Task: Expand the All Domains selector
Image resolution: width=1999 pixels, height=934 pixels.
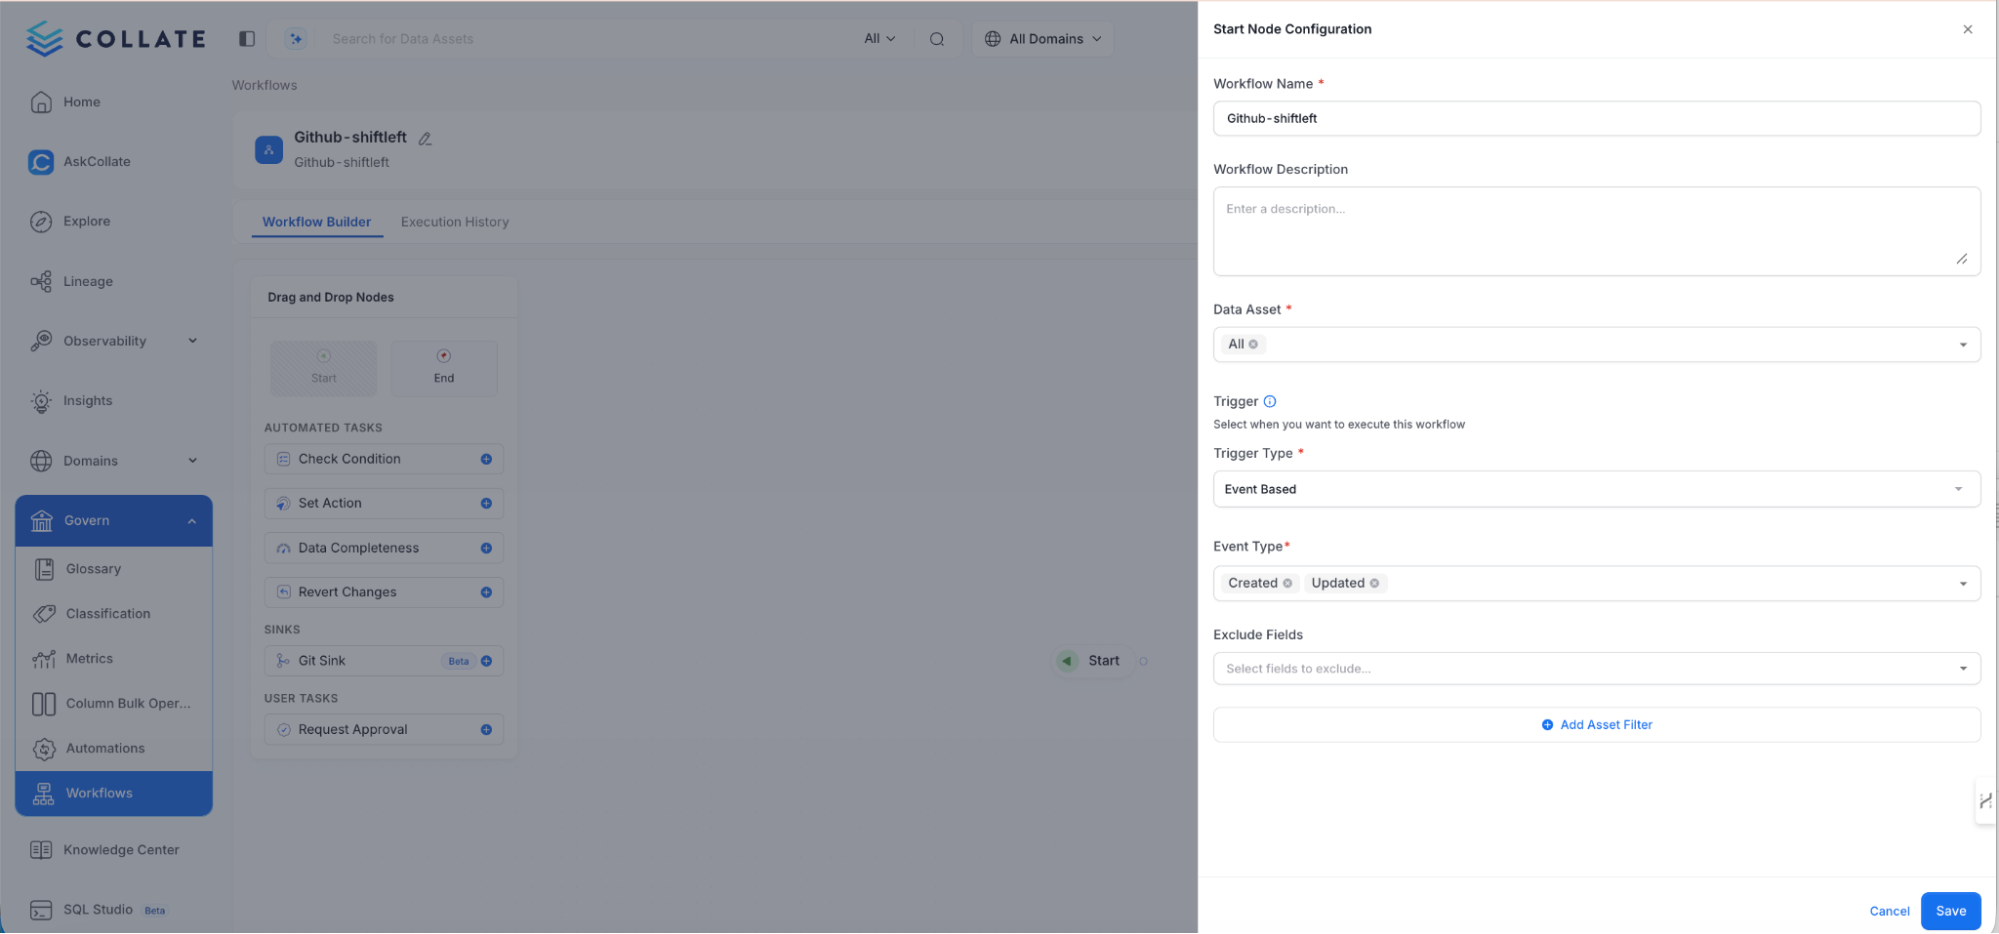Action: (x=1043, y=38)
